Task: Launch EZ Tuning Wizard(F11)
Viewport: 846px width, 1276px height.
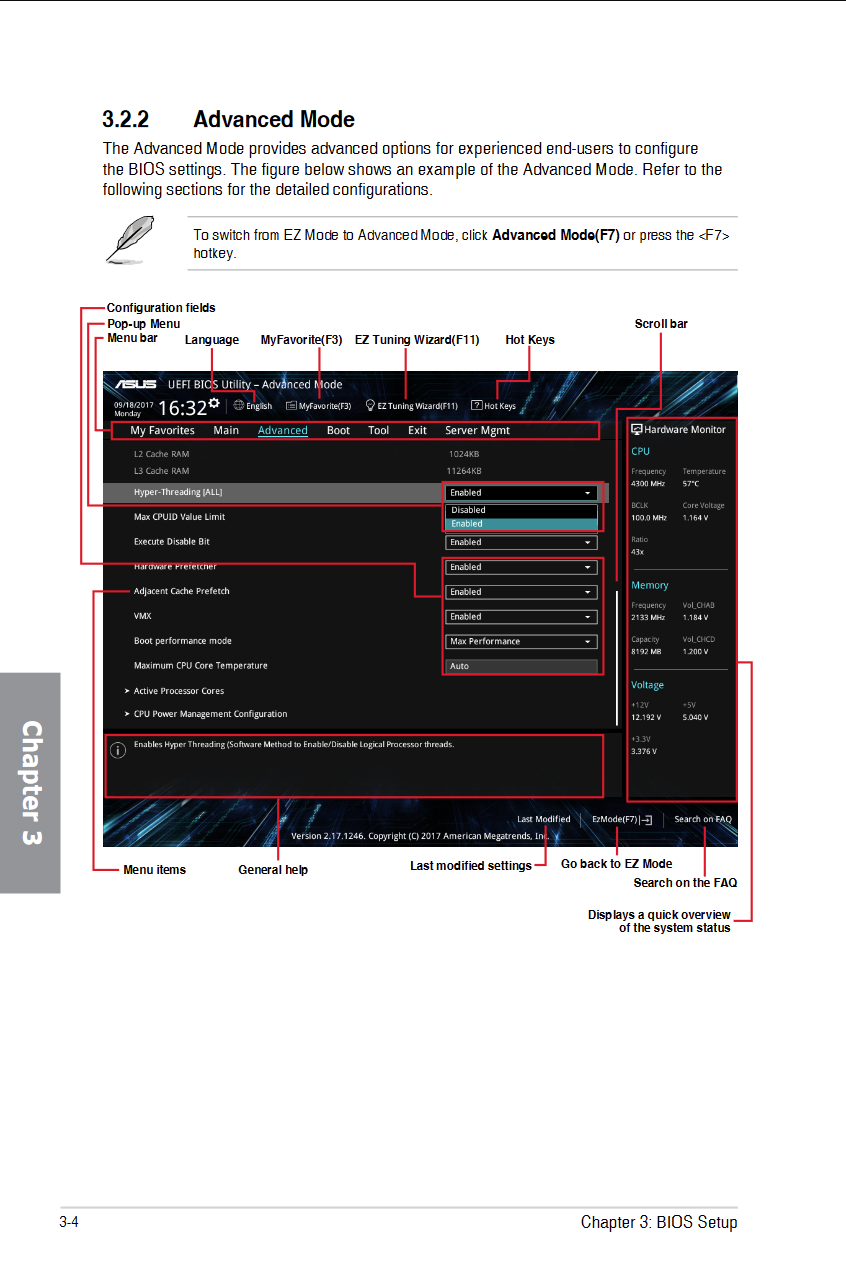Action: [x=411, y=406]
